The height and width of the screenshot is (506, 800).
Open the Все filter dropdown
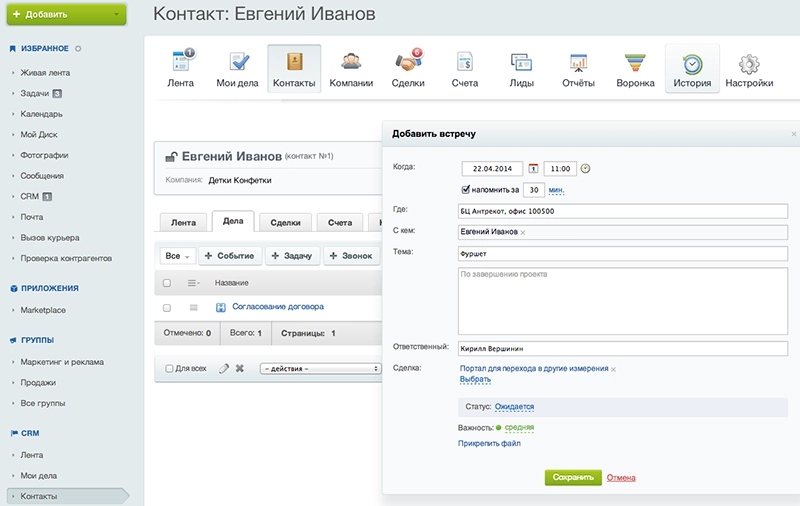[177, 256]
